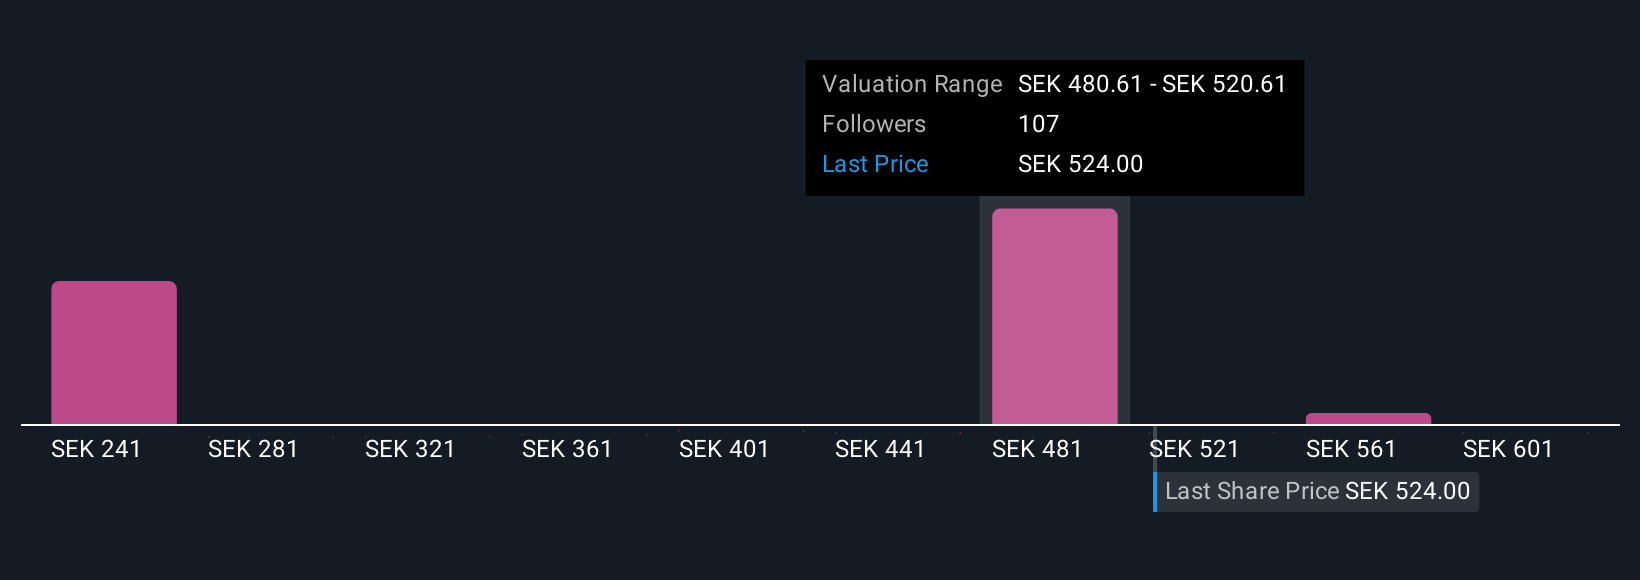Click the pink bar above SEK 241
Viewport: 1640px width, 580px height.
pyautogui.click(x=114, y=352)
